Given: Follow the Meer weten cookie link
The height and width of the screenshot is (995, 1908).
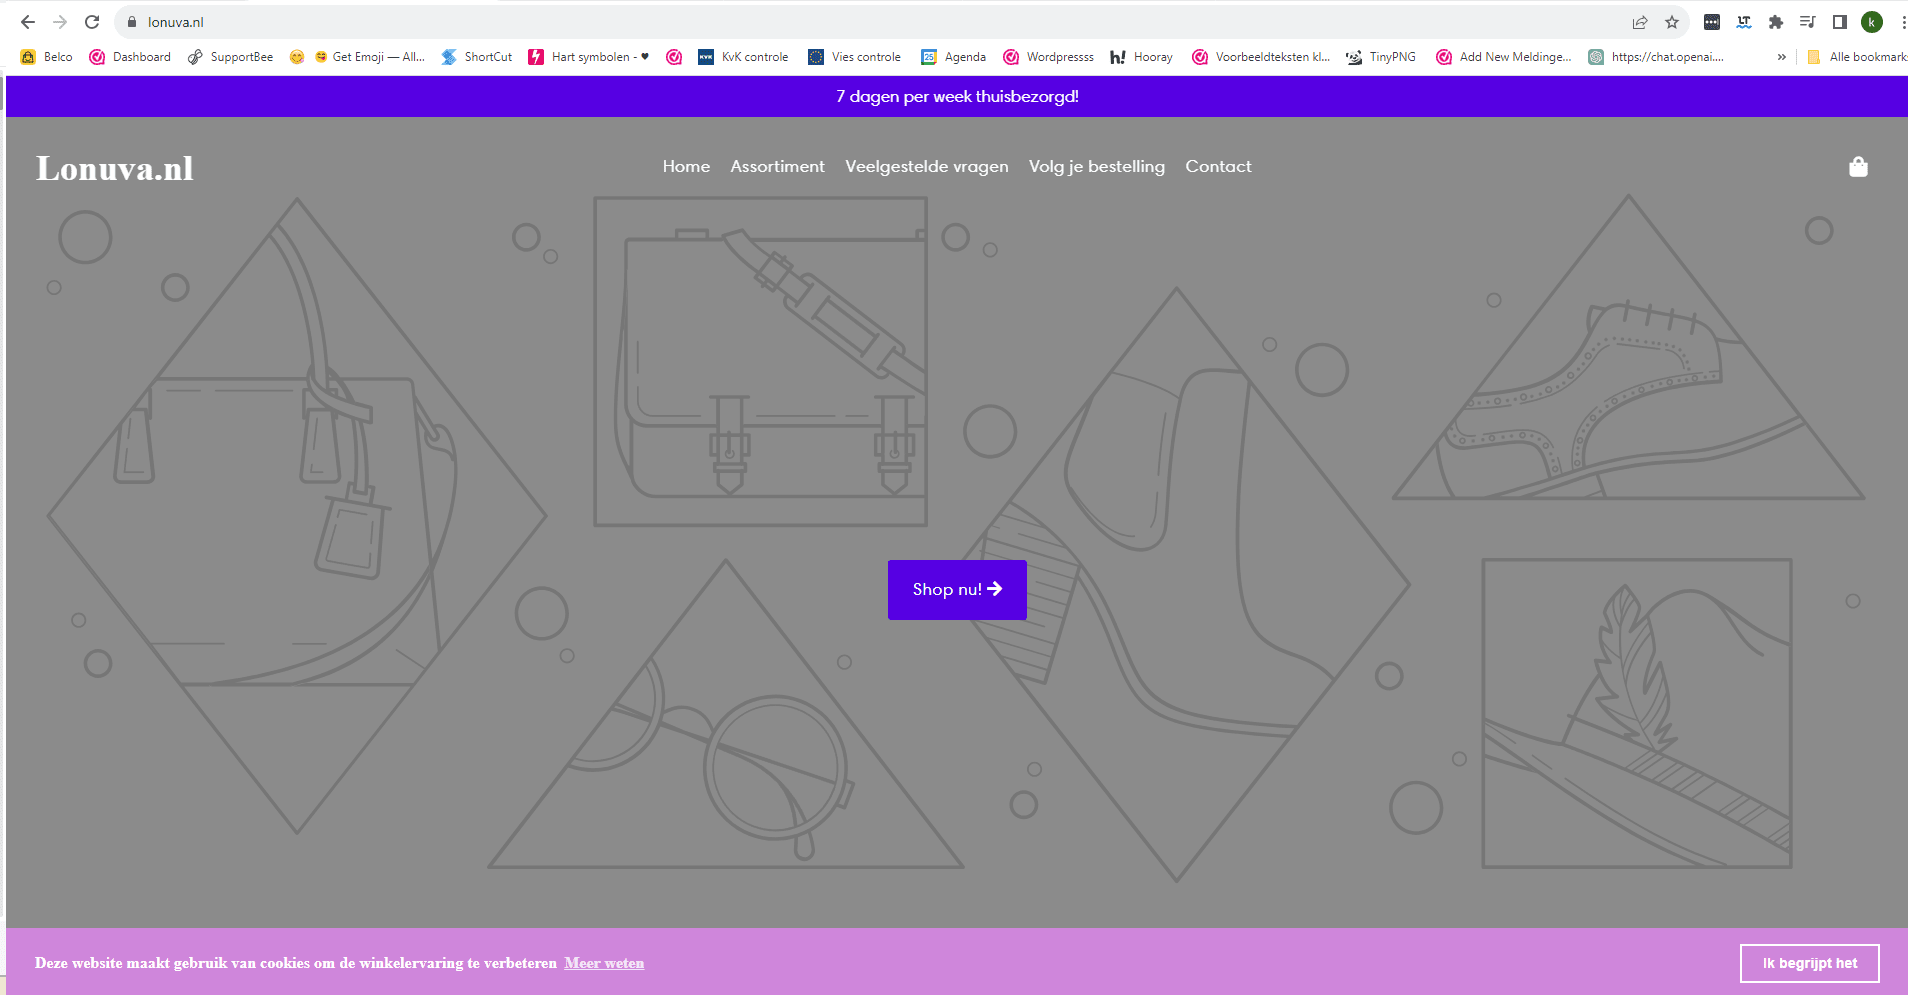Looking at the screenshot, I should [x=604, y=963].
